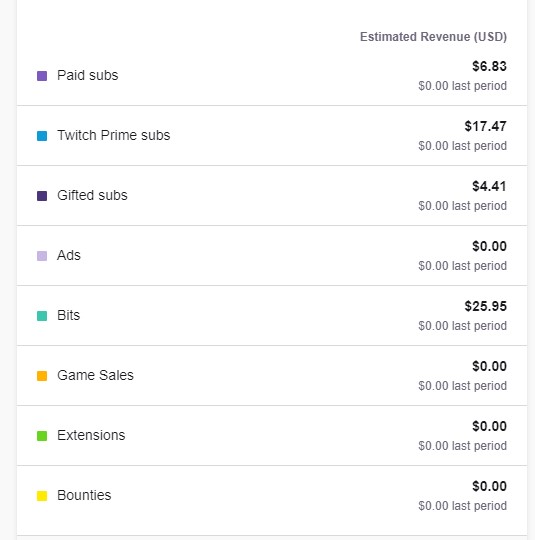Select the Twitch Prime subs label

click(114, 135)
